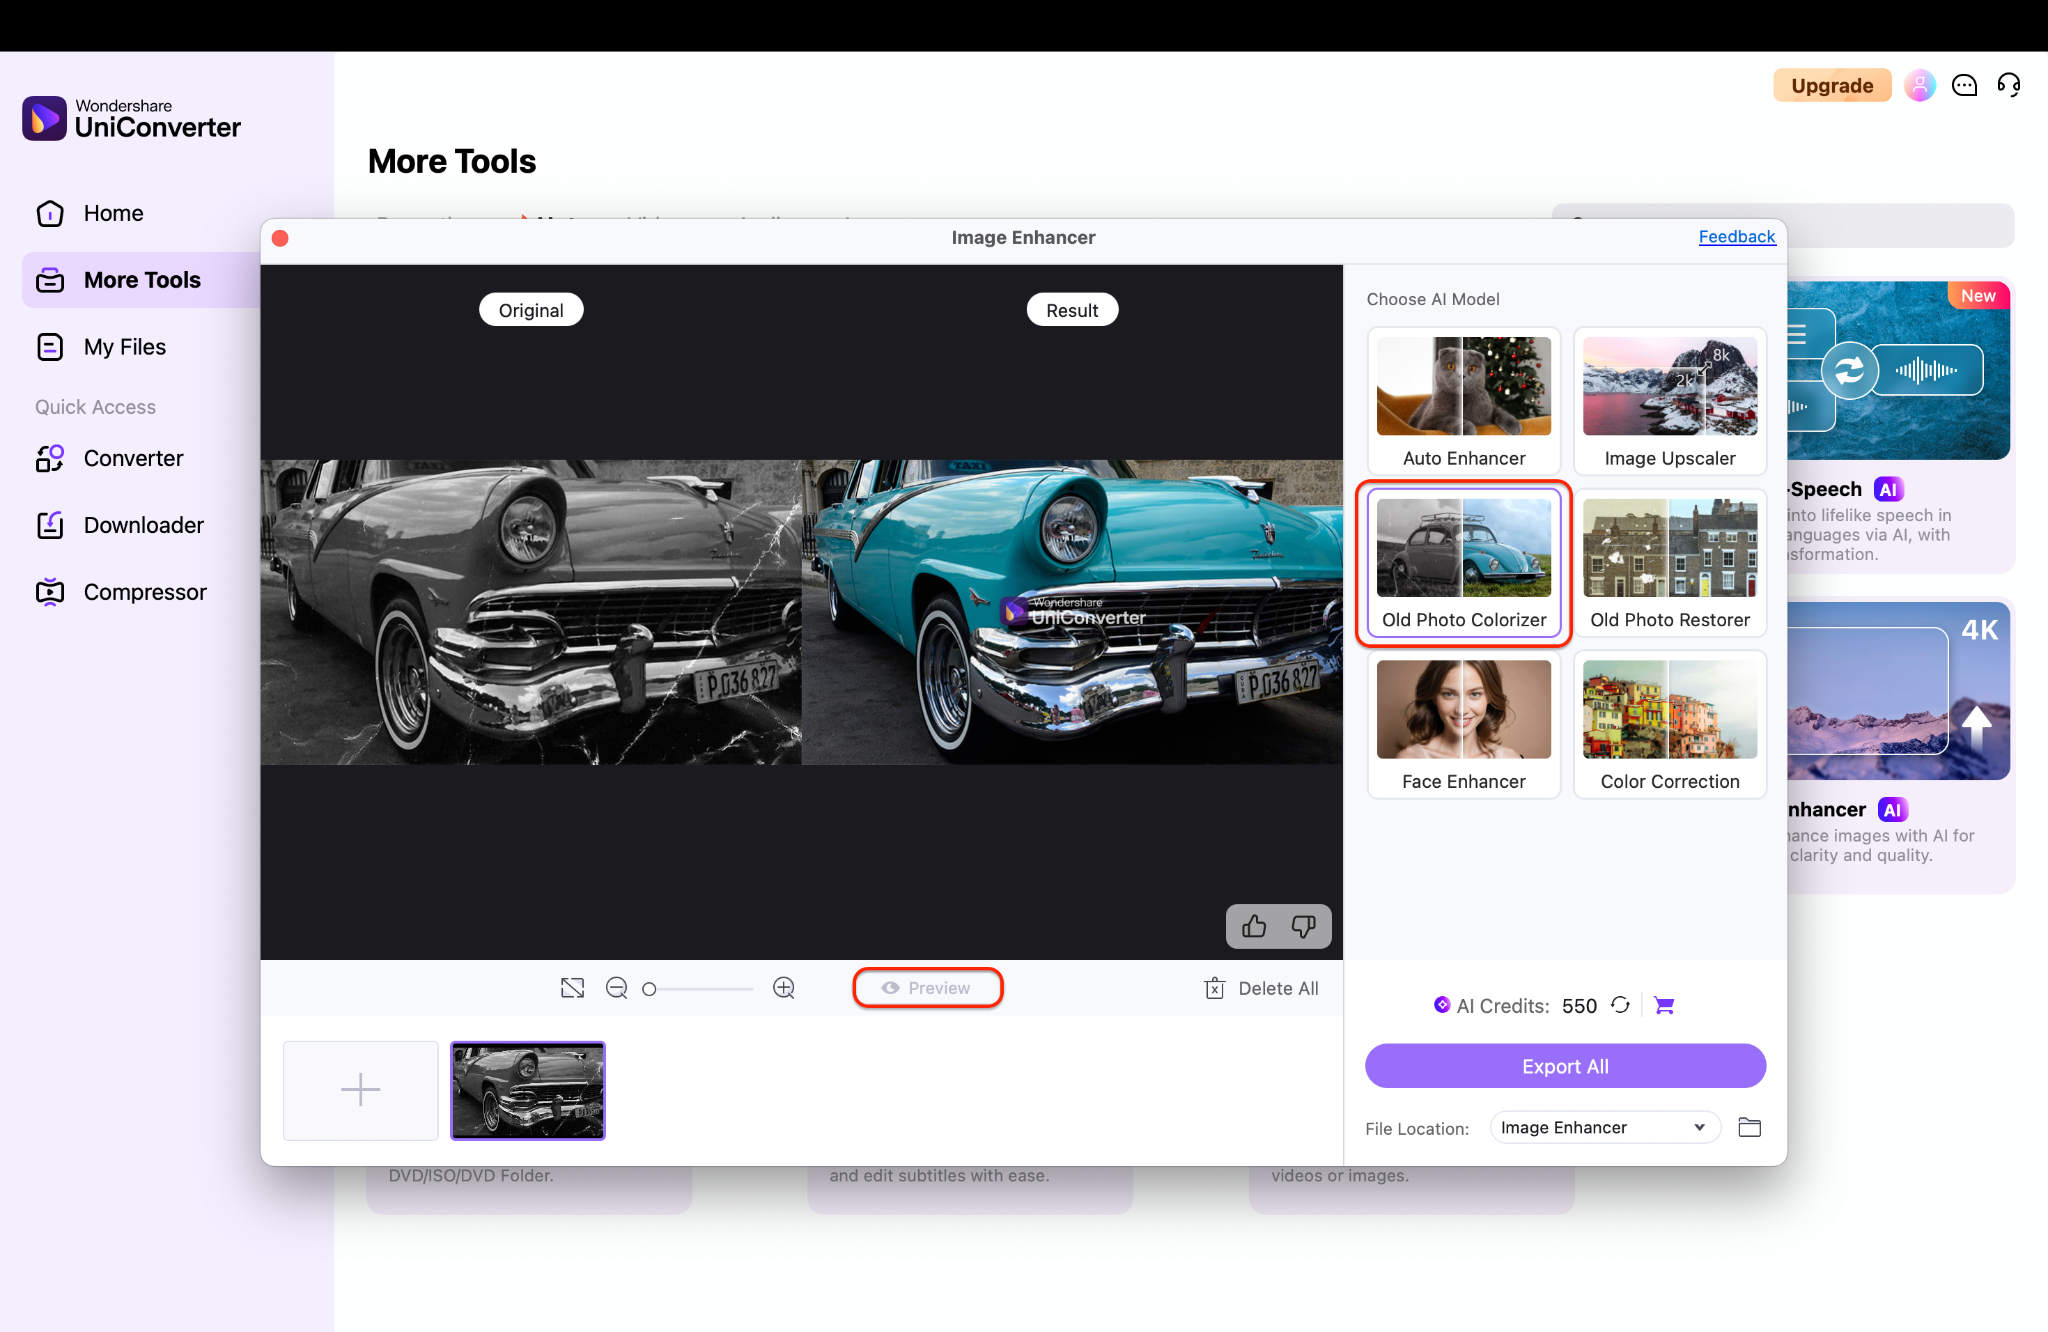Close the Image Enhancer dialog
Viewport: 2048px width, 1332px height.
tap(280, 238)
